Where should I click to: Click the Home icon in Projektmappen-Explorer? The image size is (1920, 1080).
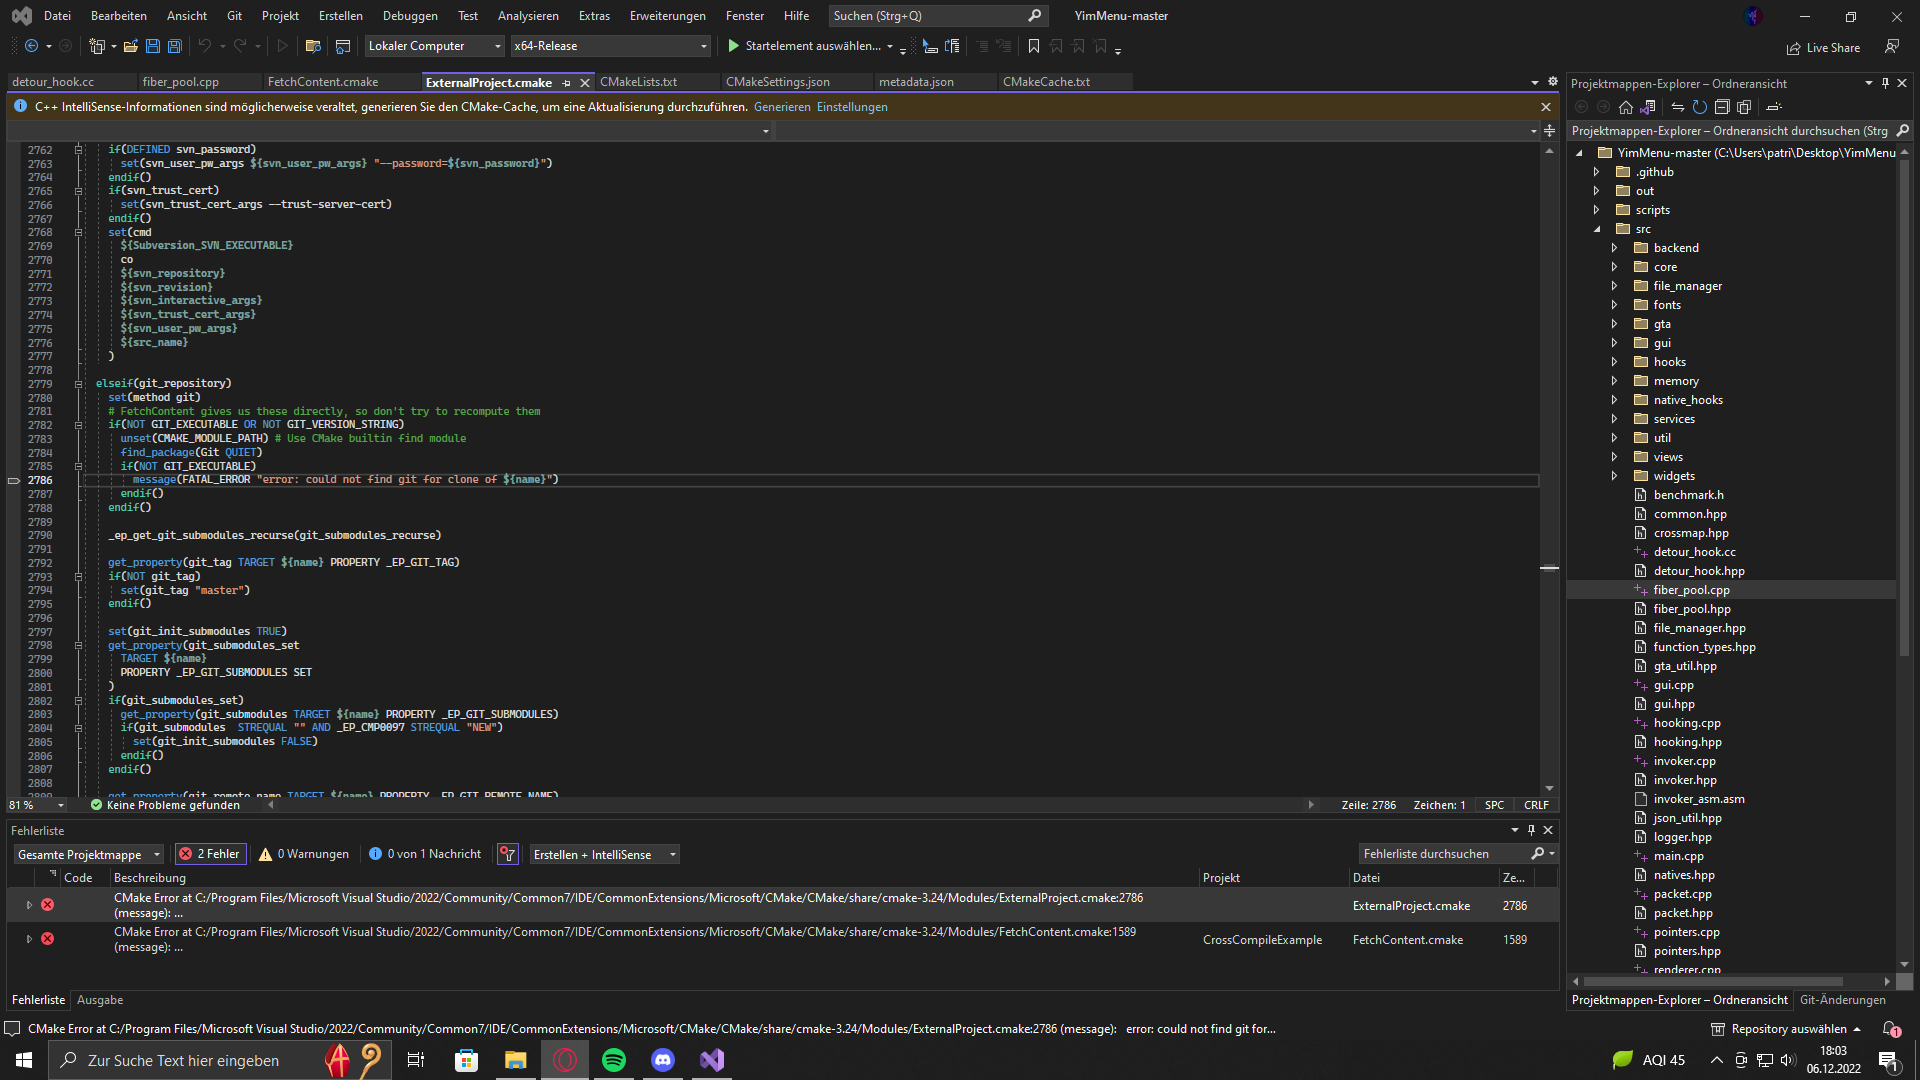coord(1625,107)
